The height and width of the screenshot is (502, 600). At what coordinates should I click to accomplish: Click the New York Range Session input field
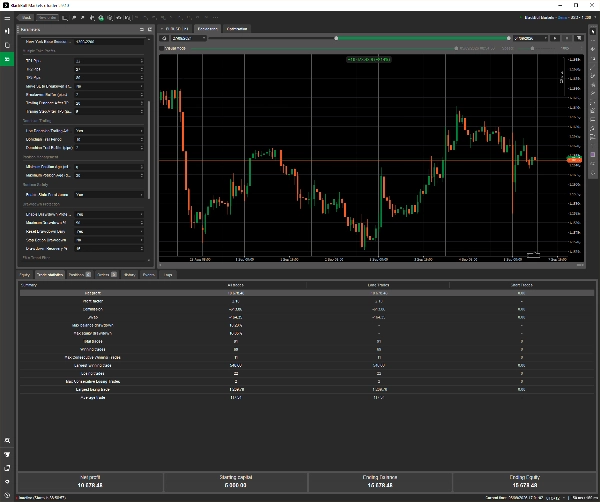click(109, 42)
